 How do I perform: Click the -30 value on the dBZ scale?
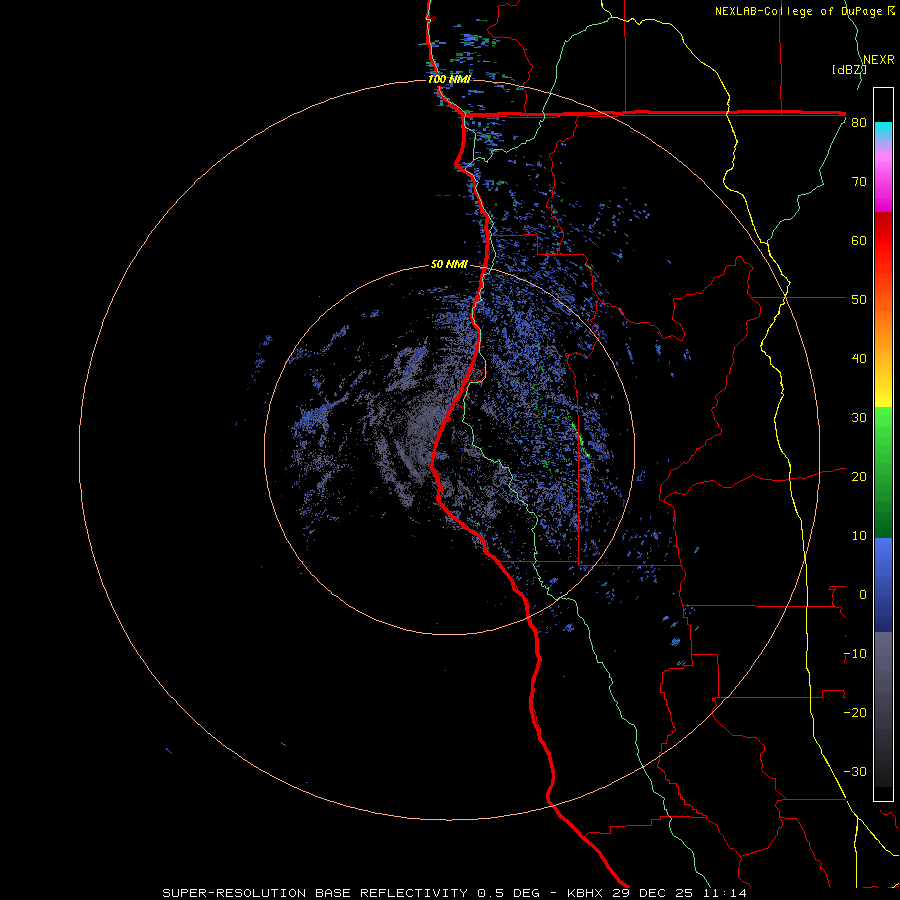pos(855,772)
